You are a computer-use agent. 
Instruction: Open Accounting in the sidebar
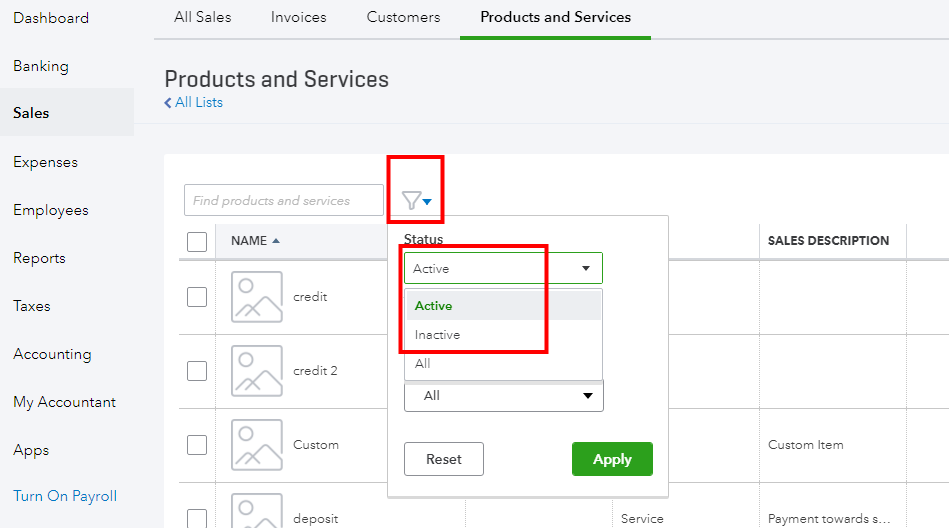coord(52,354)
